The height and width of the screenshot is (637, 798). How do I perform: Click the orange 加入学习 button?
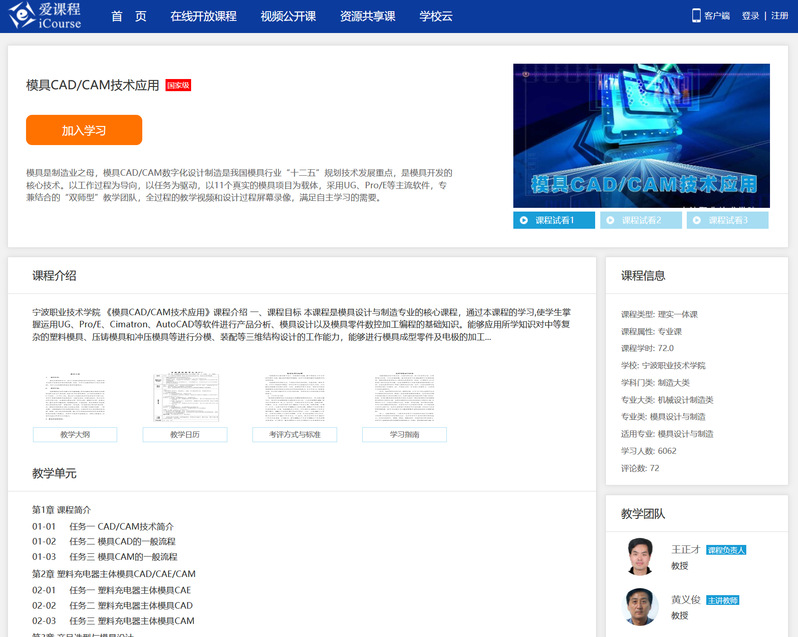pos(84,130)
